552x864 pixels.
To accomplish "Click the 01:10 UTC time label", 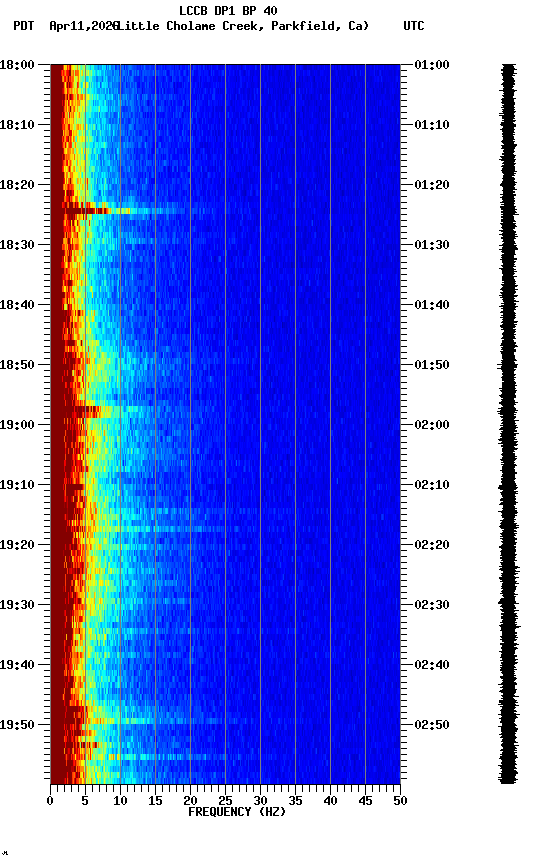I will click(x=432, y=125).
